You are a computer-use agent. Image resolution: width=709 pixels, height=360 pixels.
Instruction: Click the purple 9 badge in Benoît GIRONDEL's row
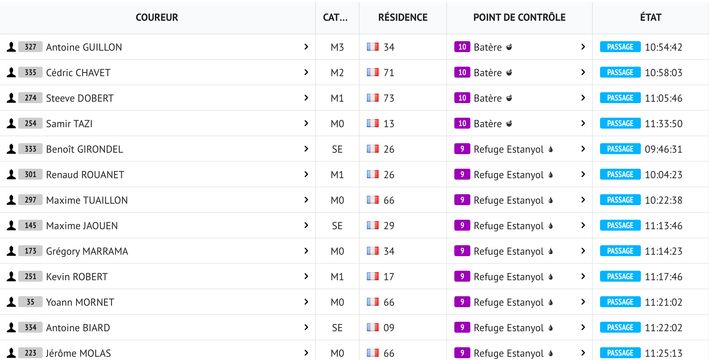click(462, 149)
